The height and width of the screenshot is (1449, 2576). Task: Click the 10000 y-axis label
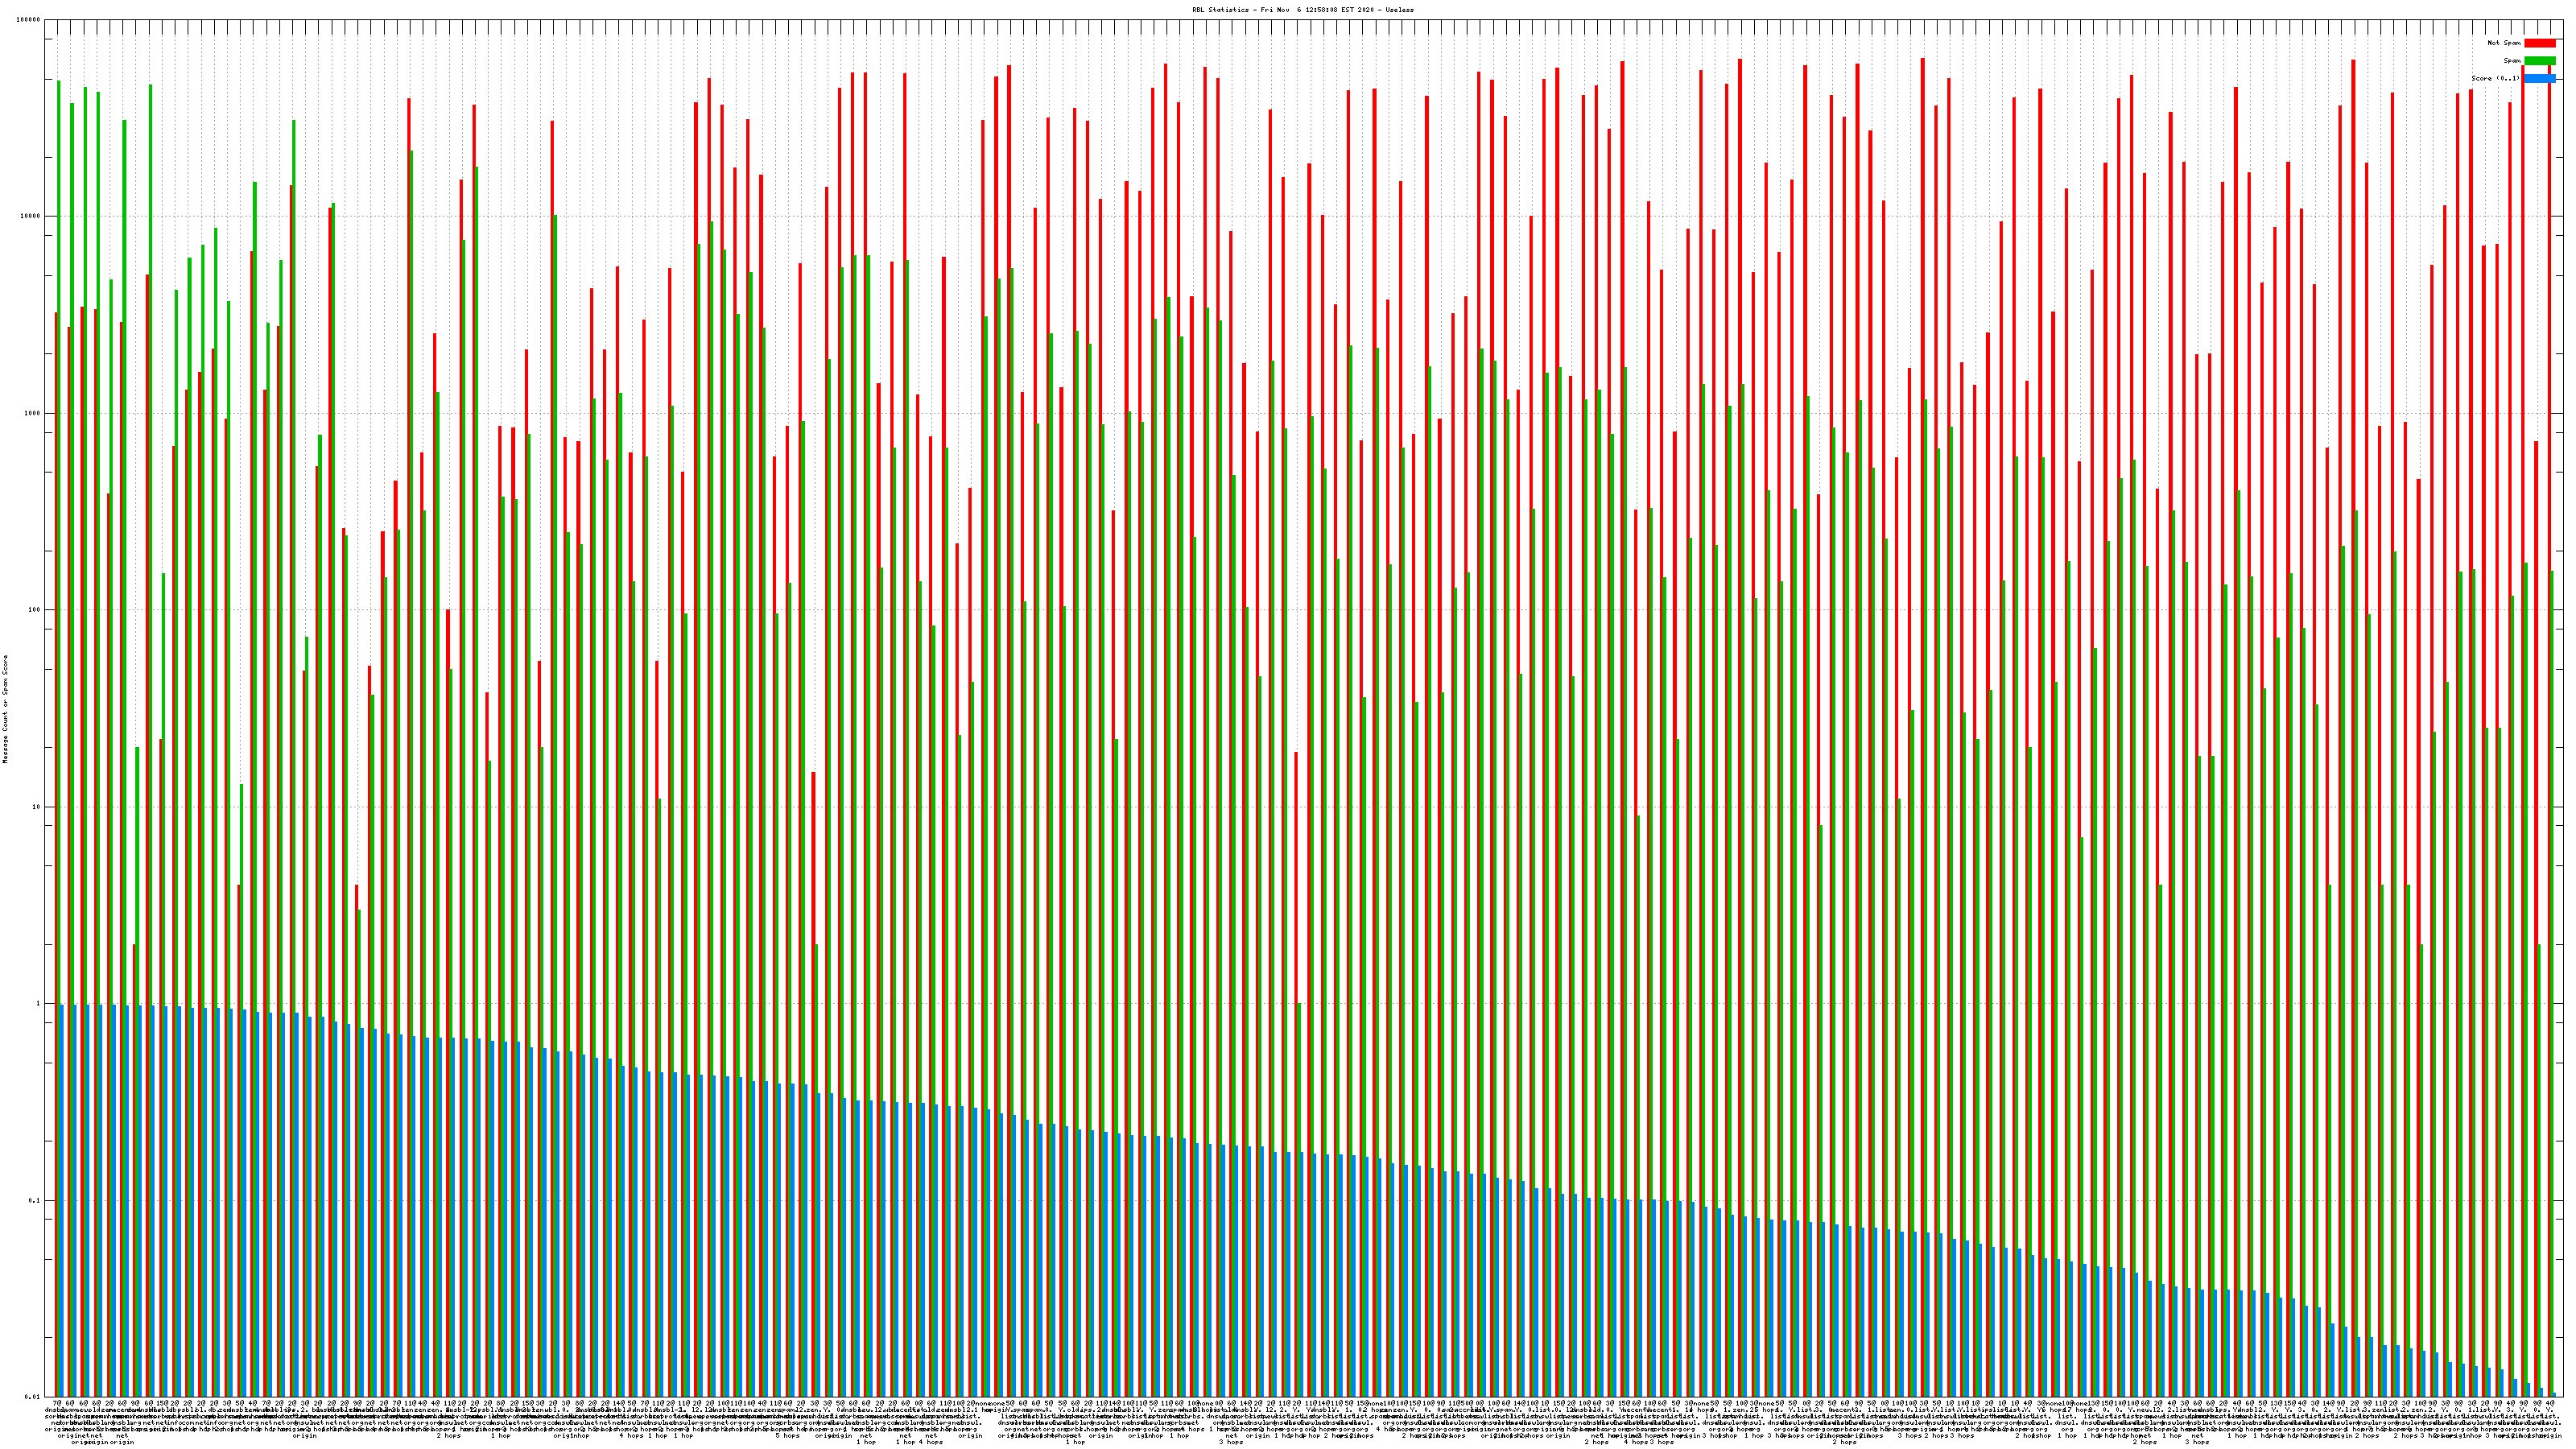pyautogui.click(x=31, y=217)
